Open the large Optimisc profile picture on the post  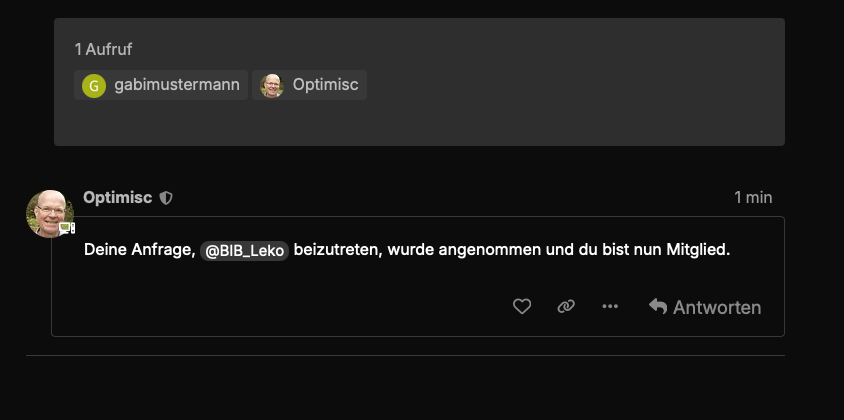[49, 213]
